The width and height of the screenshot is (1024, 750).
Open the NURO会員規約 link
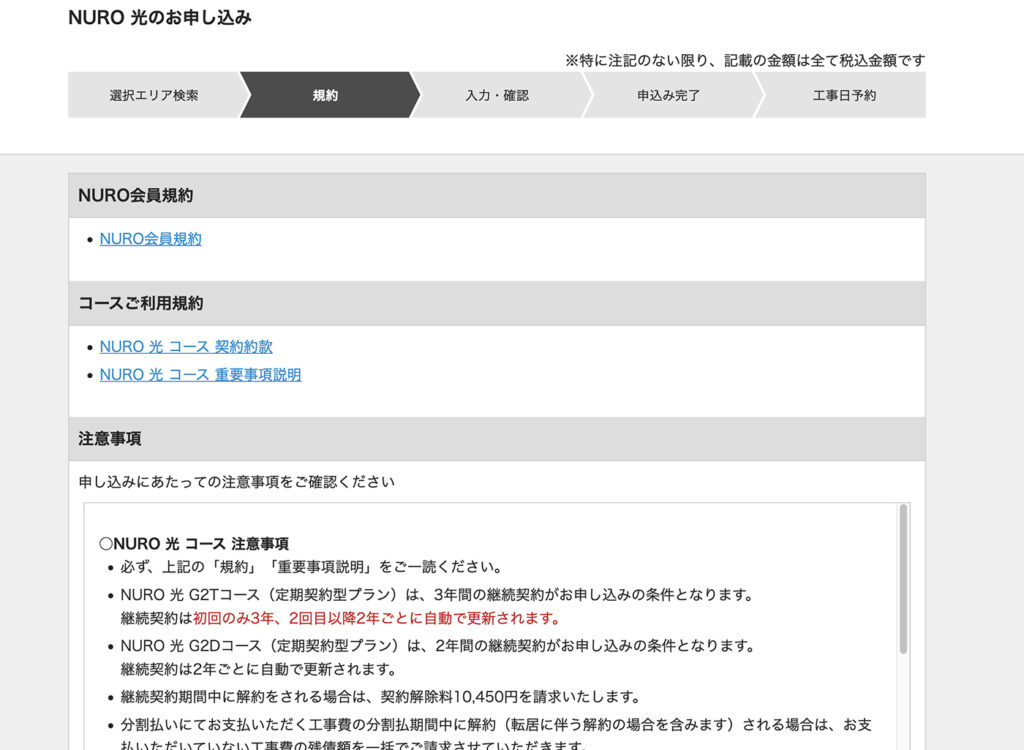150,239
